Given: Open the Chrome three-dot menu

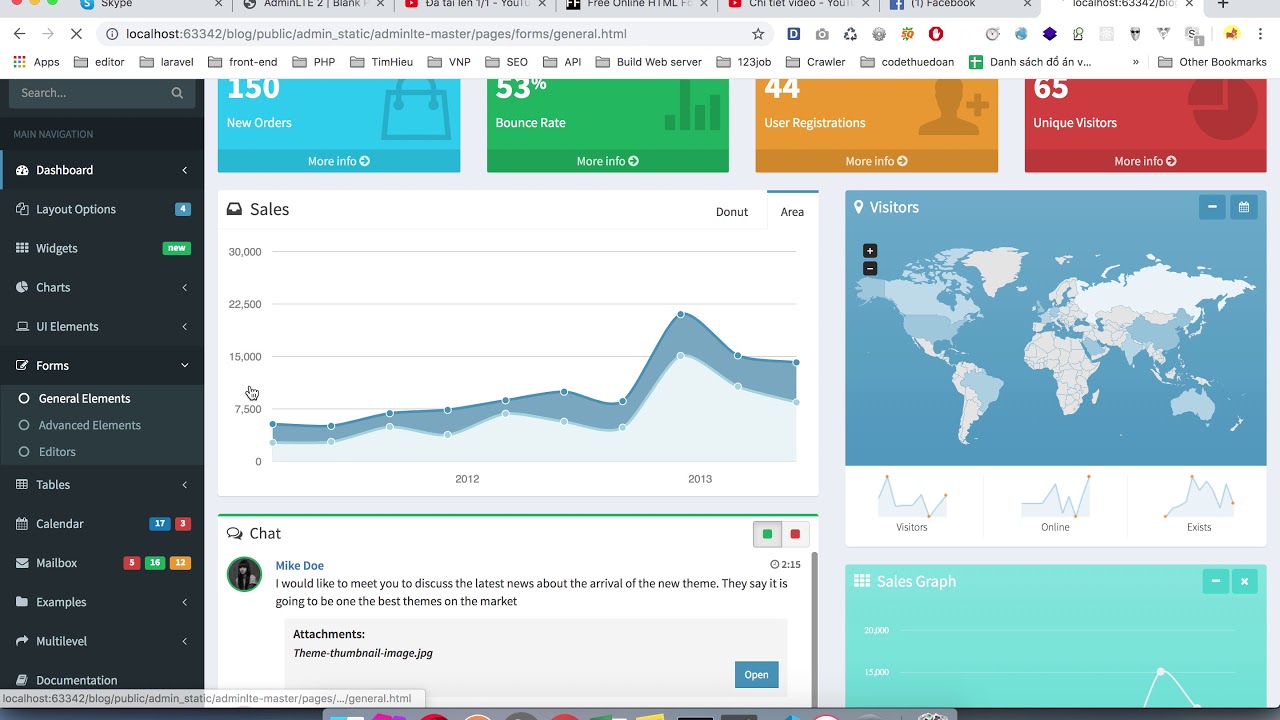Looking at the screenshot, I should pyautogui.click(x=1262, y=34).
